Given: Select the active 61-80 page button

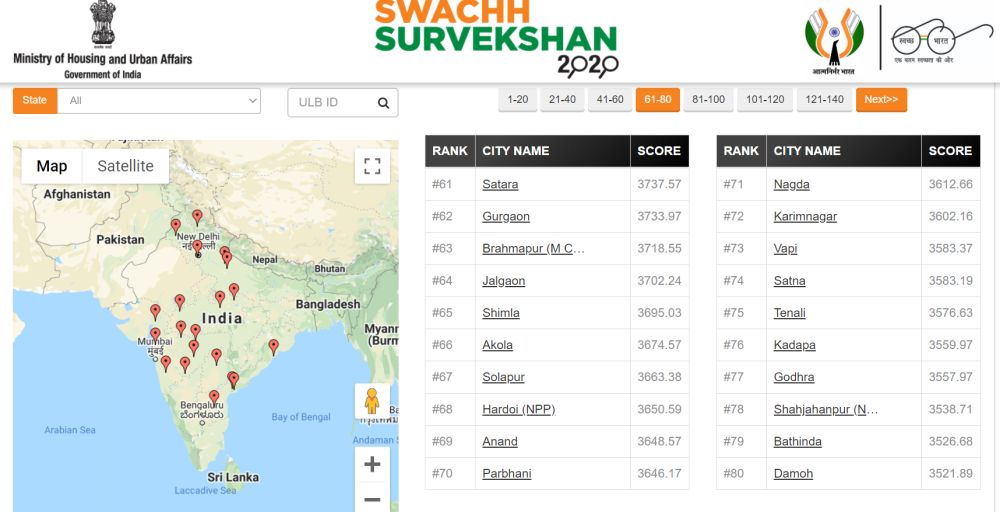Looking at the screenshot, I should [x=658, y=99].
